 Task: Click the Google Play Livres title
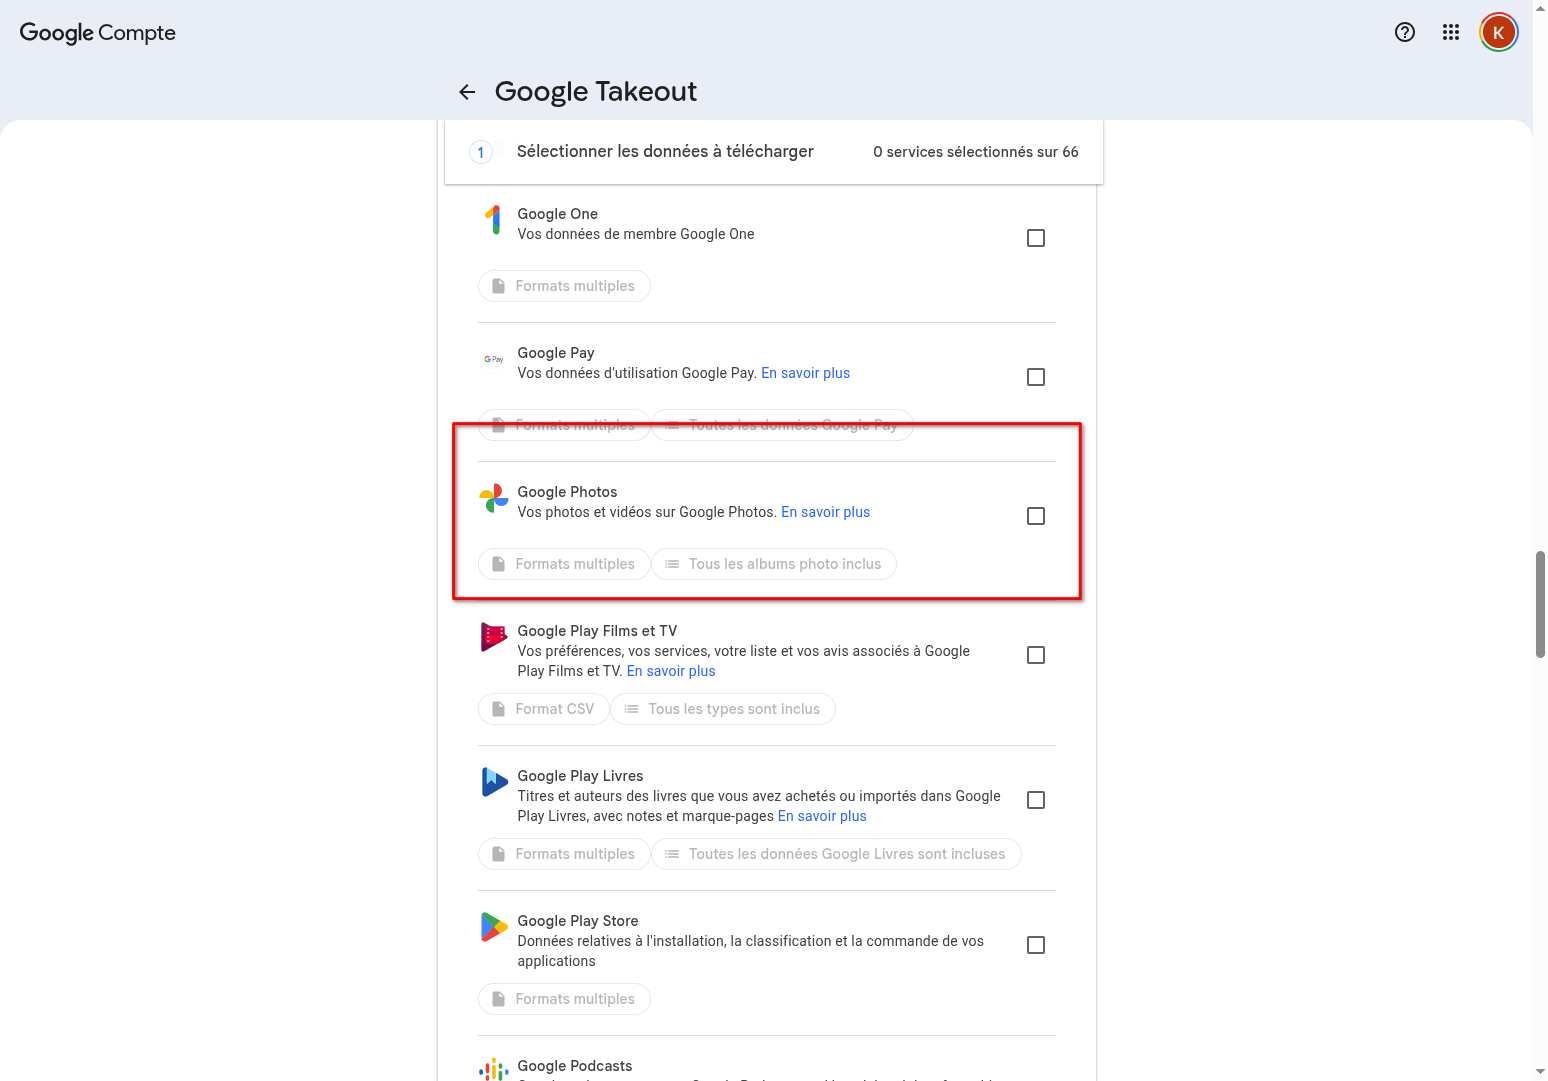pyautogui.click(x=580, y=776)
